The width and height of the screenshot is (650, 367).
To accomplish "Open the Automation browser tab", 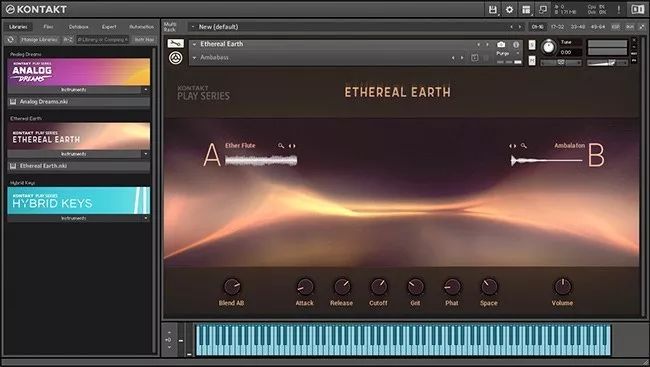I will tap(141, 27).
